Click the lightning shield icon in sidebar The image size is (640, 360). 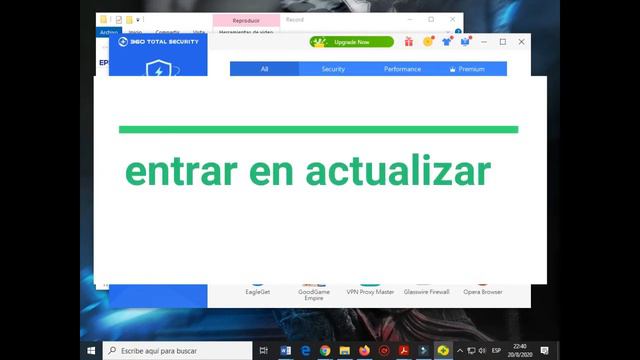pos(159,68)
